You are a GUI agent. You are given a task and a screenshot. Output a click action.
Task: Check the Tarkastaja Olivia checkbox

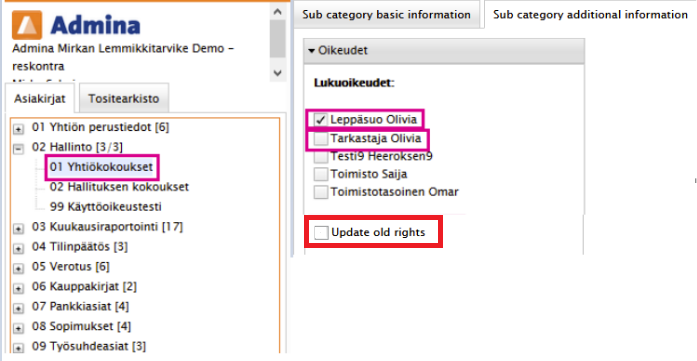pos(320,139)
